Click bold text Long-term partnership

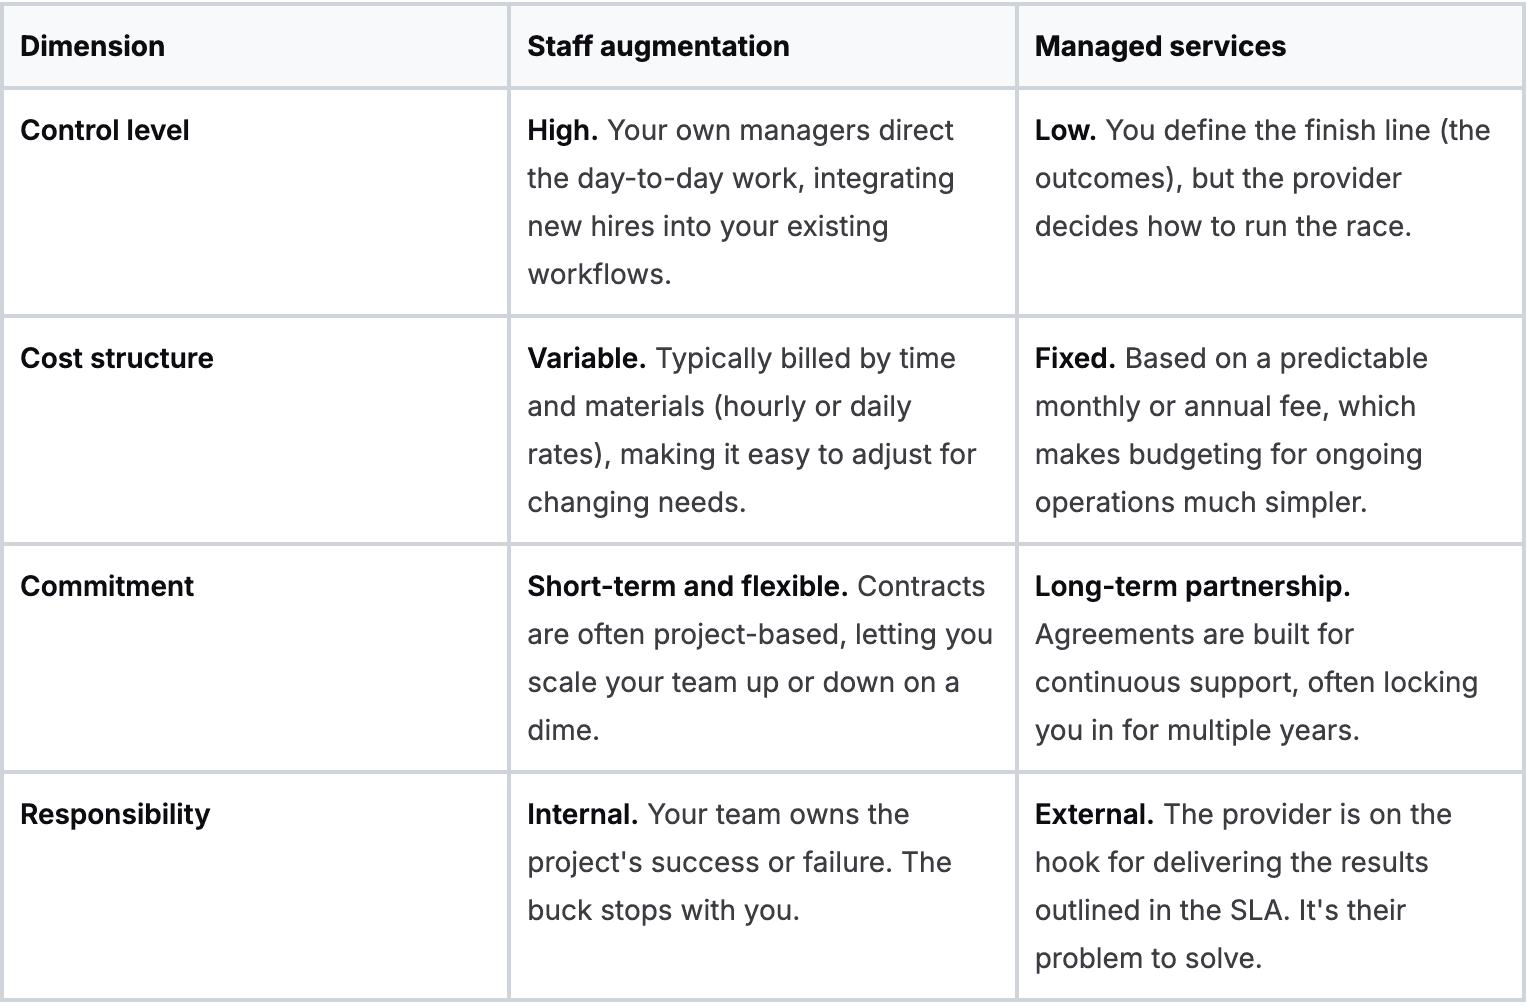[1192, 587]
